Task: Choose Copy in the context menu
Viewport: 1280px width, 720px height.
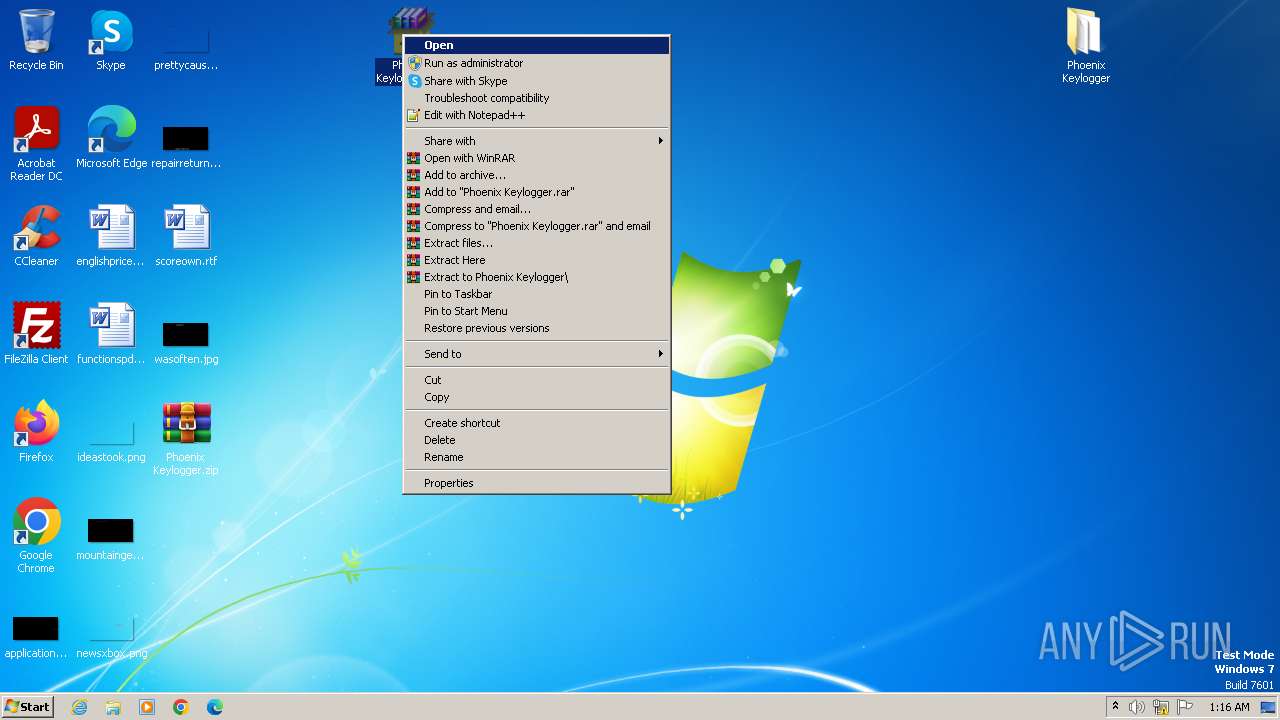Action: pyautogui.click(x=536, y=397)
